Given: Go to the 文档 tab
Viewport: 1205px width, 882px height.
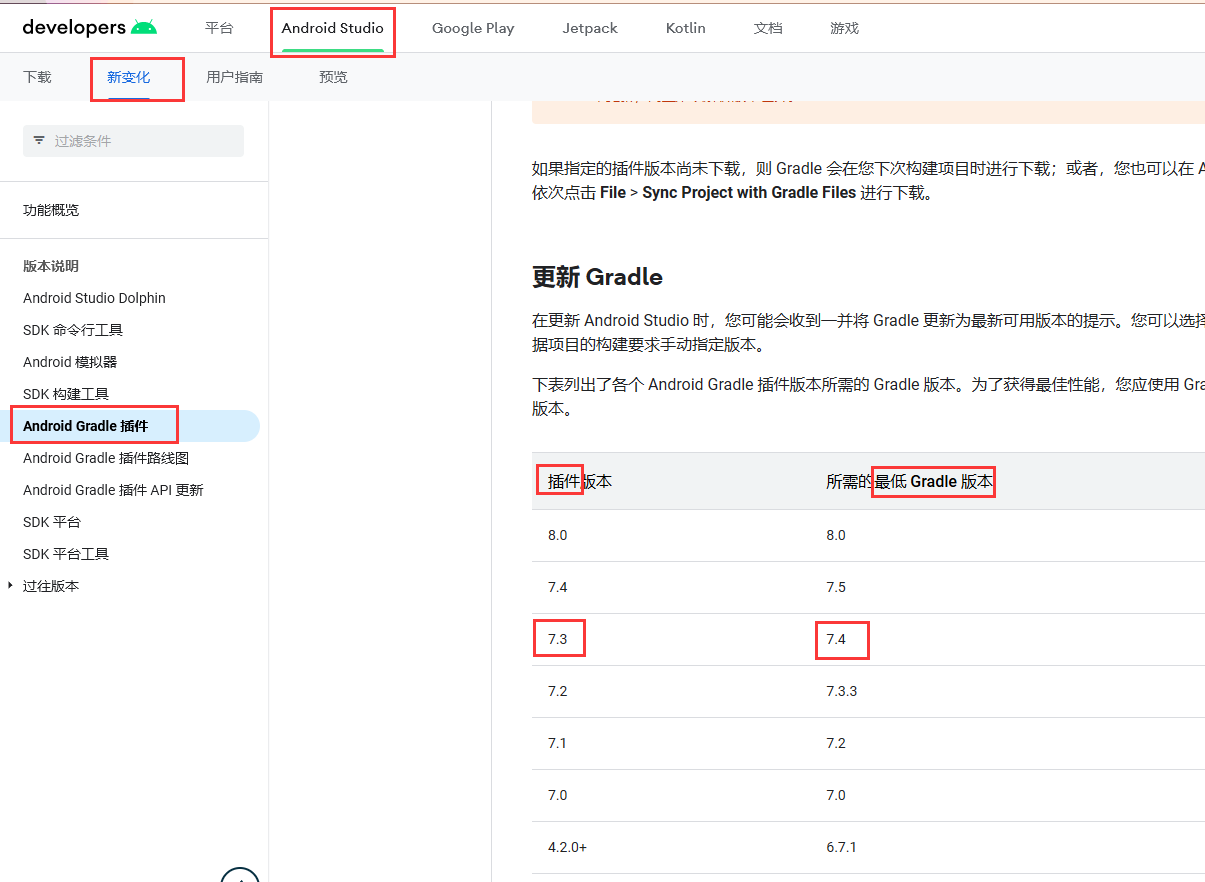Looking at the screenshot, I should (768, 28).
